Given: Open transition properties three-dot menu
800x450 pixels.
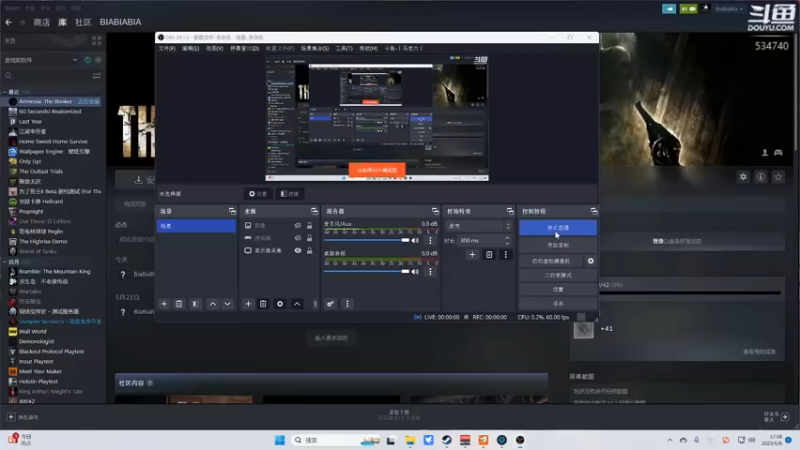Looking at the screenshot, I should pos(506,255).
